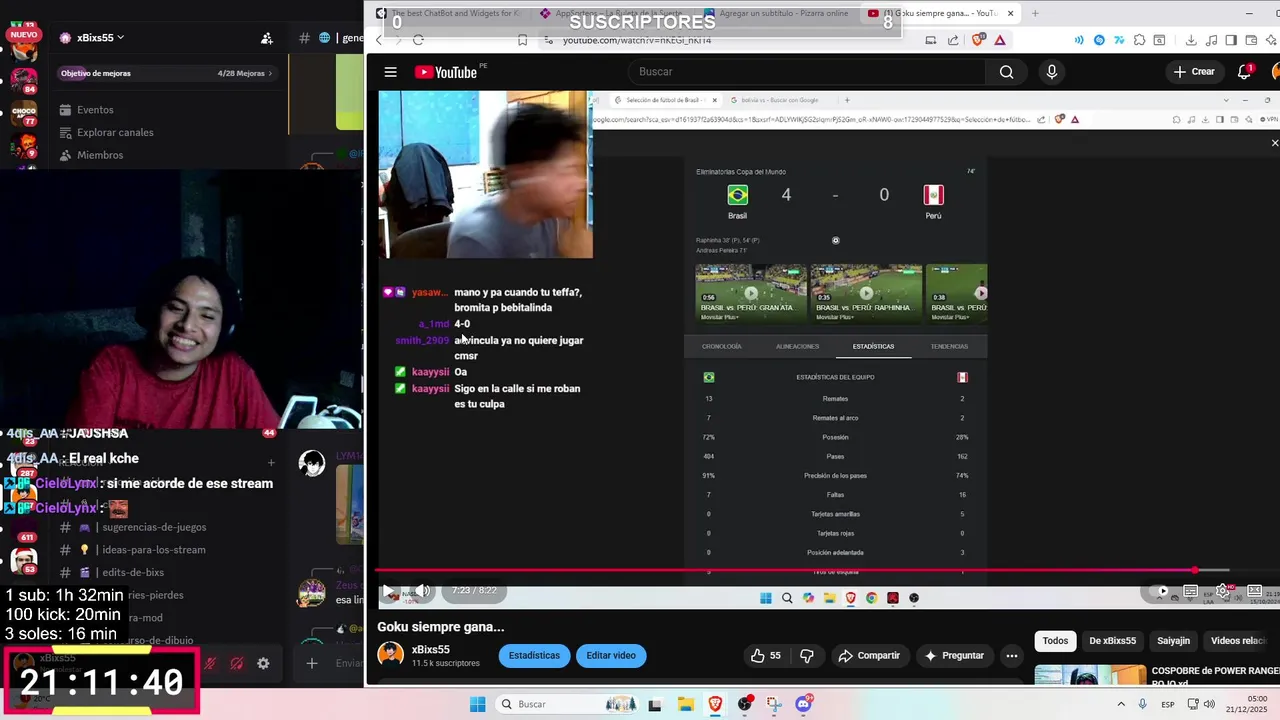Screen dimensions: 1280x720
Task: Show hidden system tray icons chevron
Action: (1120, 704)
